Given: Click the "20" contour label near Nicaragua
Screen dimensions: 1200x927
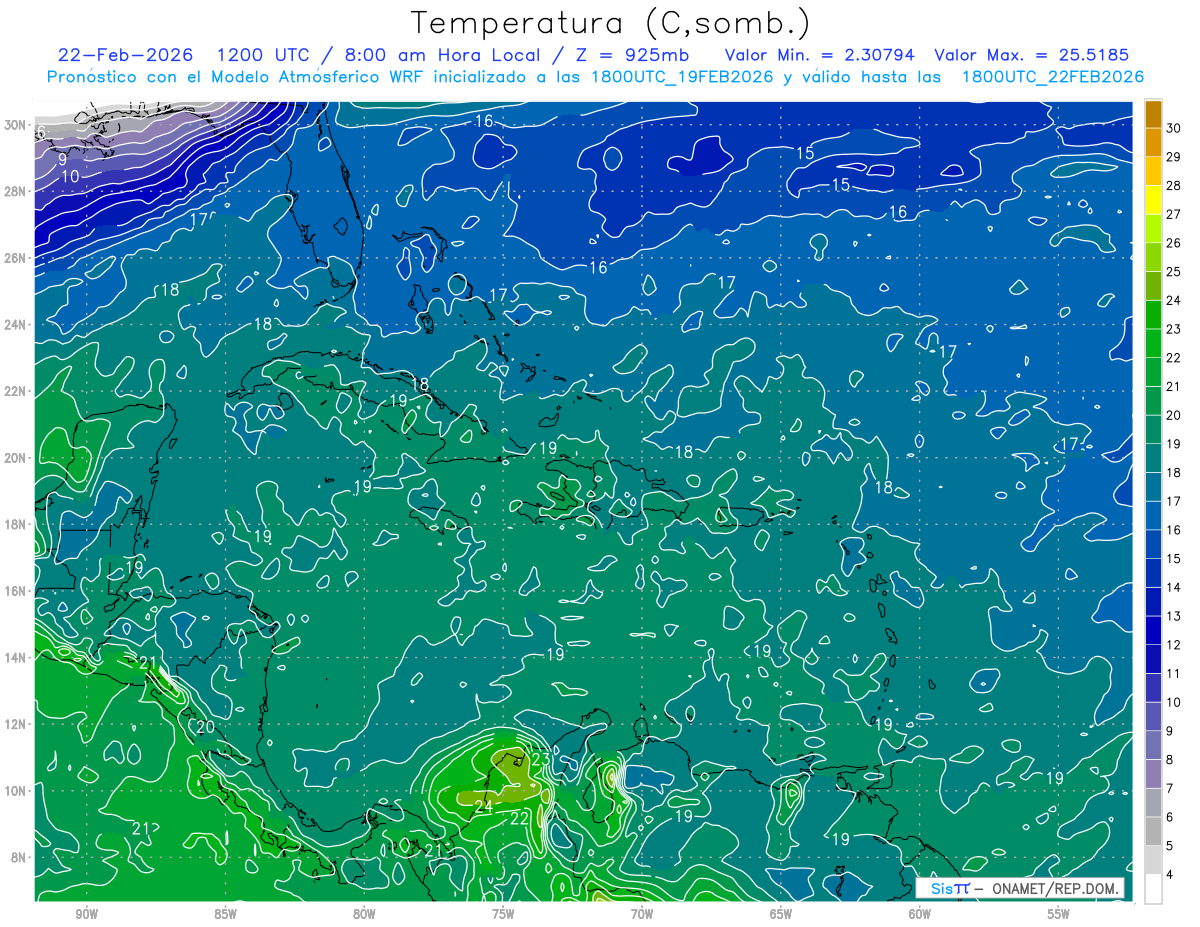Looking at the screenshot, I should (x=206, y=727).
